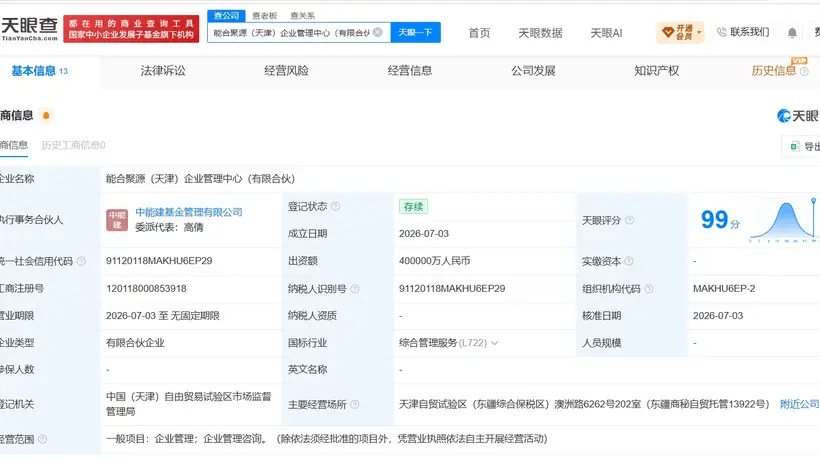This screenshot has width=820, height=460.
Task: Click the 存续 status badge
Action: coord(413,206)
